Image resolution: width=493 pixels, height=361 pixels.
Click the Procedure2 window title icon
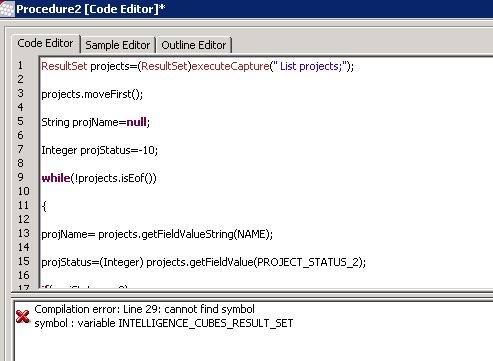tap(7, 8)
